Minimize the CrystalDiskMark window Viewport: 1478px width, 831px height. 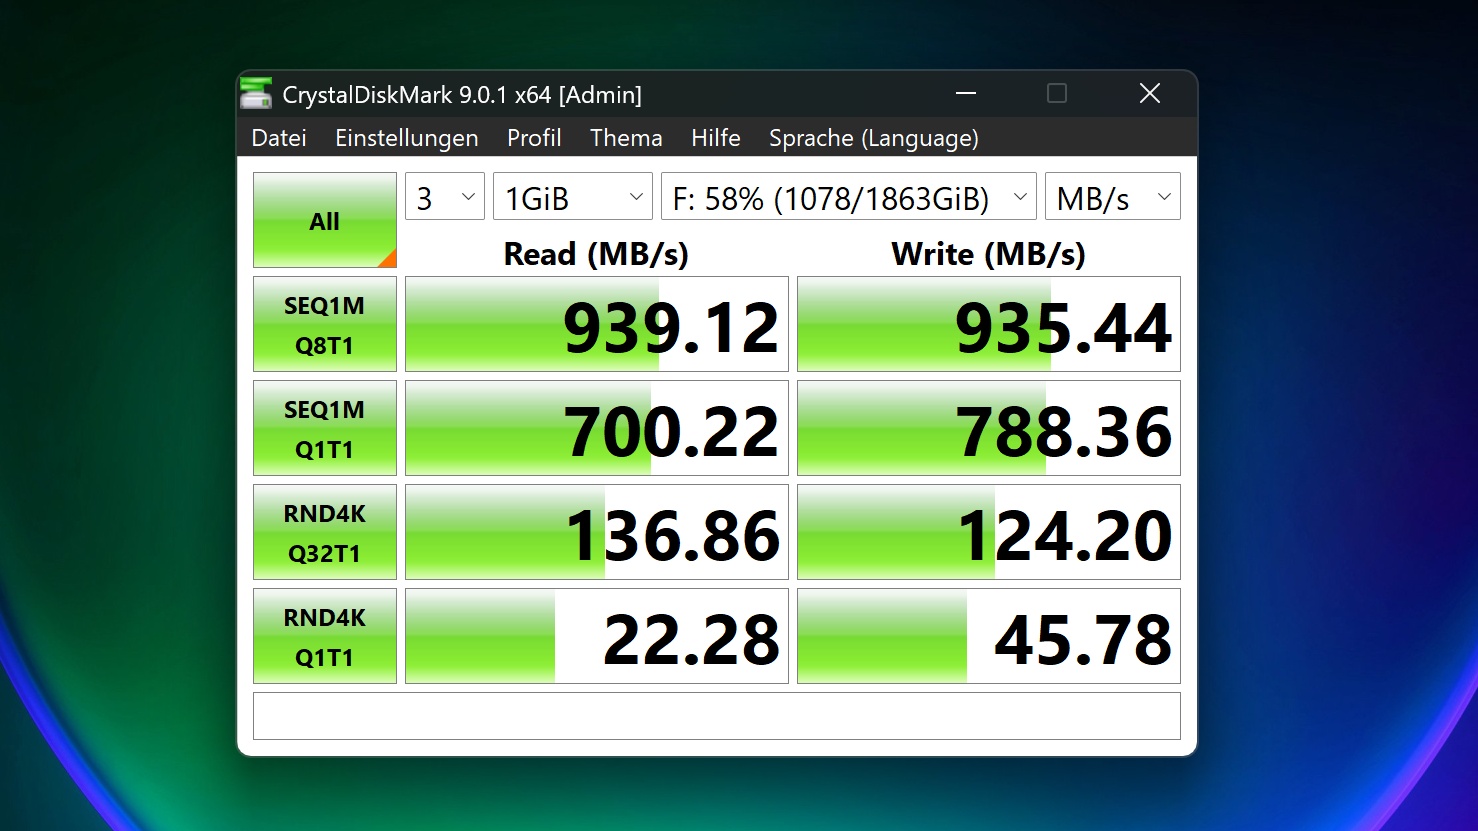[965, 94]
